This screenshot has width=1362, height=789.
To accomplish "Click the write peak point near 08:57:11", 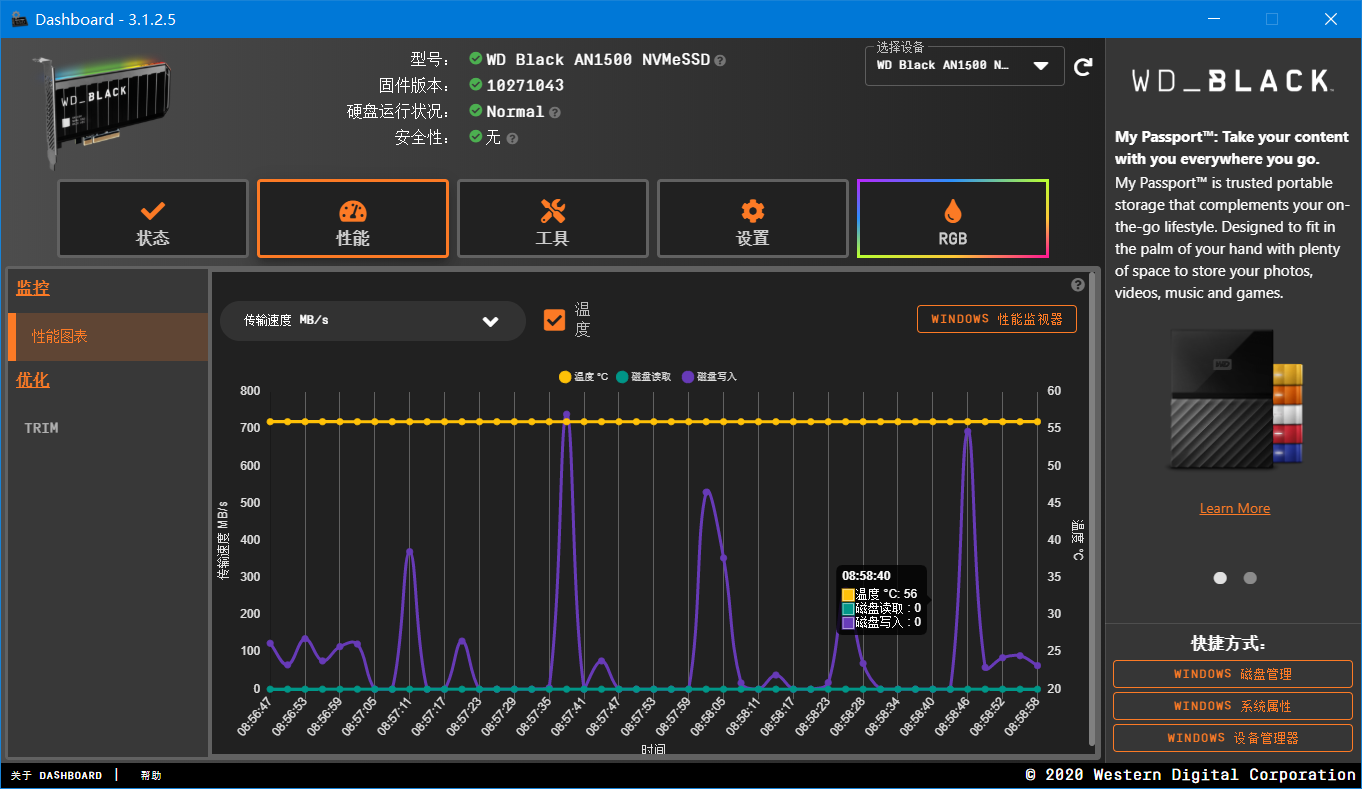I will 409,551.
